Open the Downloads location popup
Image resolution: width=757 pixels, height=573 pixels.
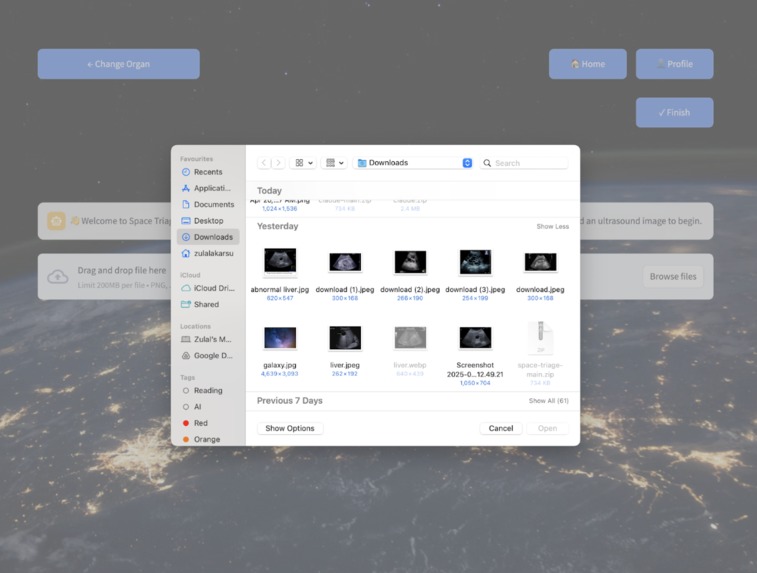coord(414,163)
